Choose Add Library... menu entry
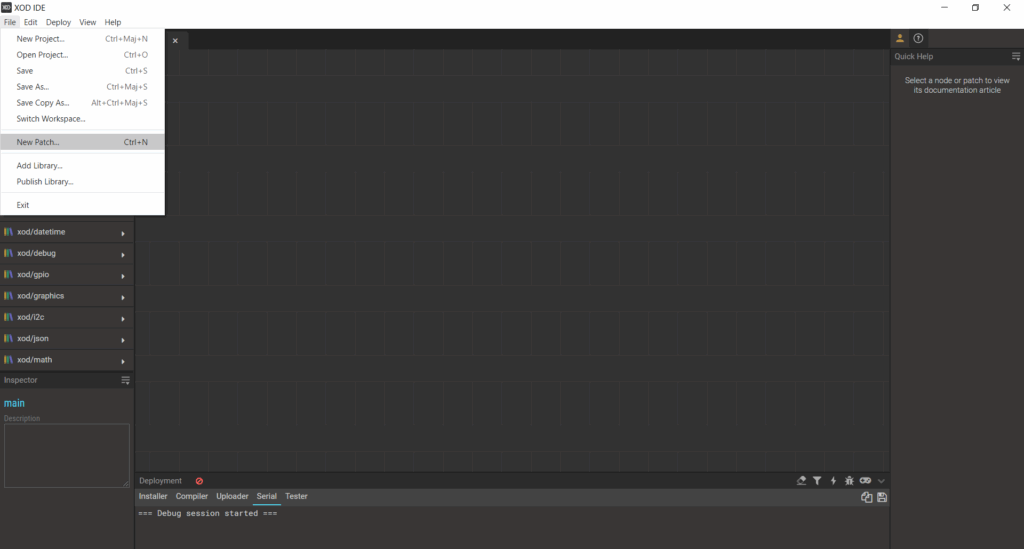This screenshot has width=1024, height=549. click(x=82, y=166)
